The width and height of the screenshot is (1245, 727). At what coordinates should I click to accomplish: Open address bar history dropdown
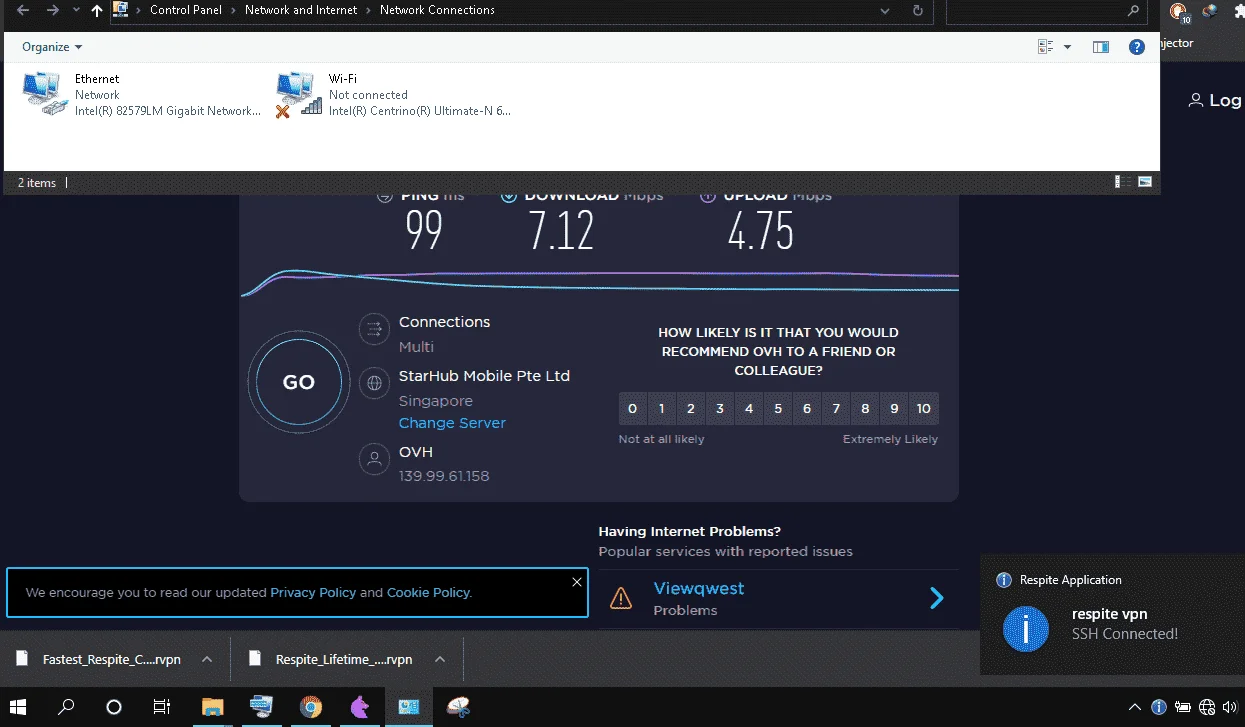coord(885,10)
